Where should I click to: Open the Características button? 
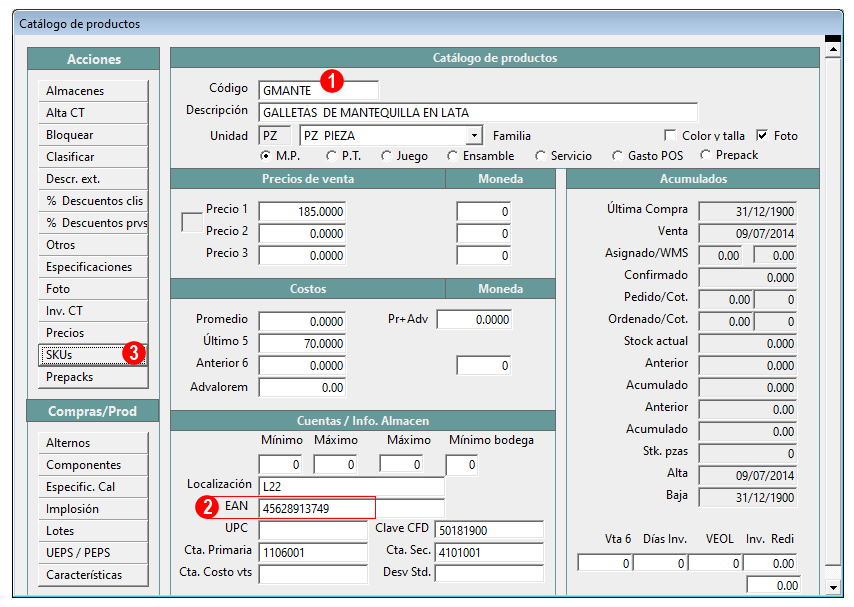tap(93, 575)
